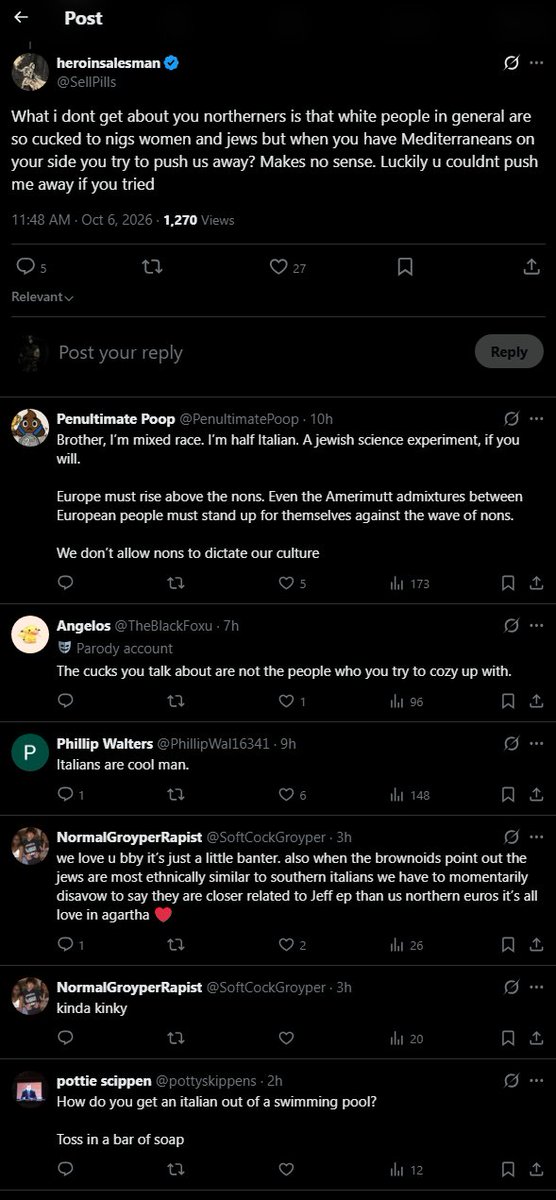Bookmark the Angelos reply

[x=508, y=701]
